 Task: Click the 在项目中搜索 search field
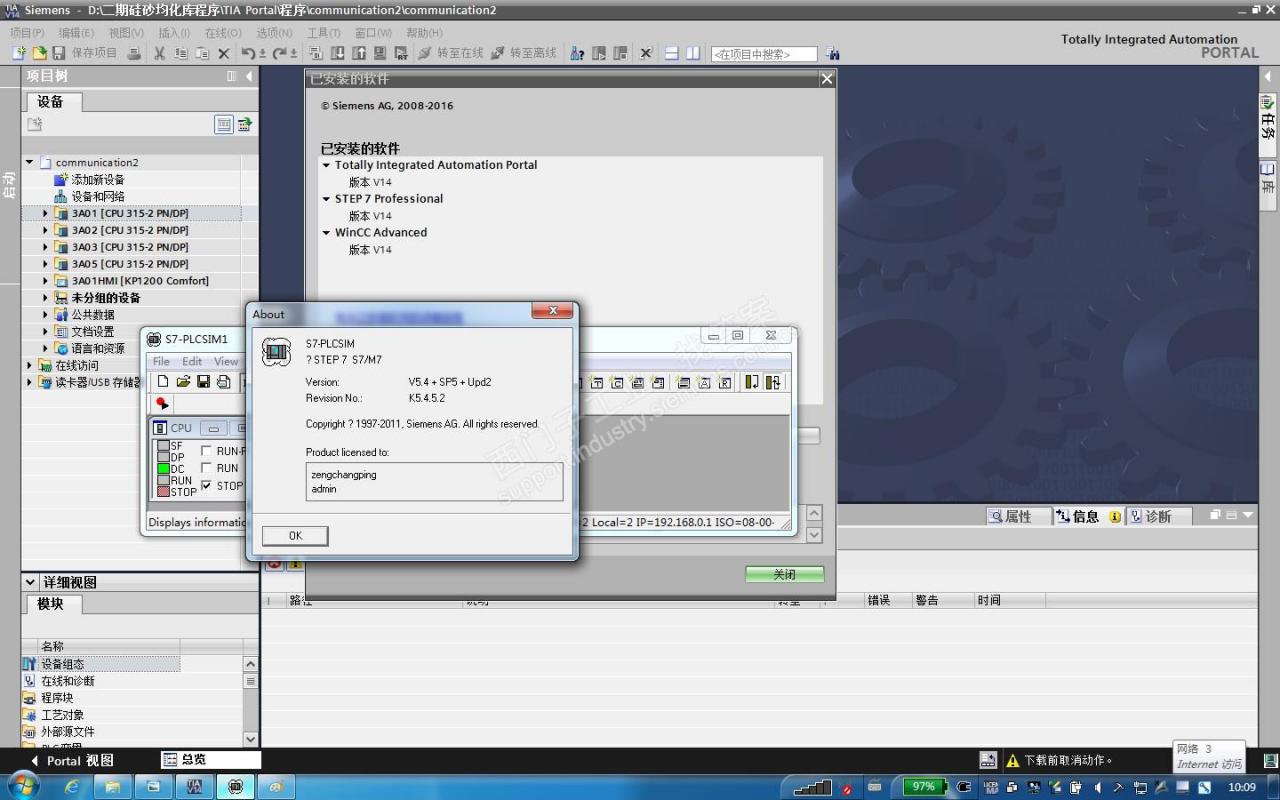click(764, 54)
